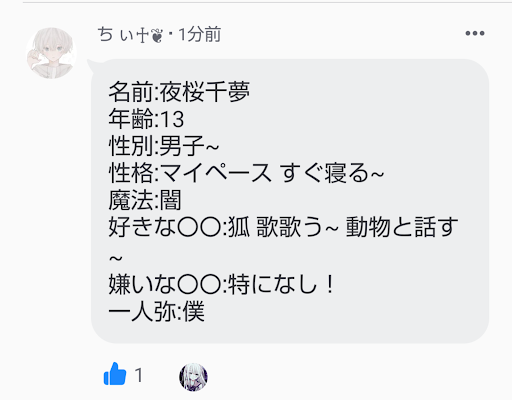Click the 好きな〇〇:狐 歌歌う~ line

tap(223, 227)
